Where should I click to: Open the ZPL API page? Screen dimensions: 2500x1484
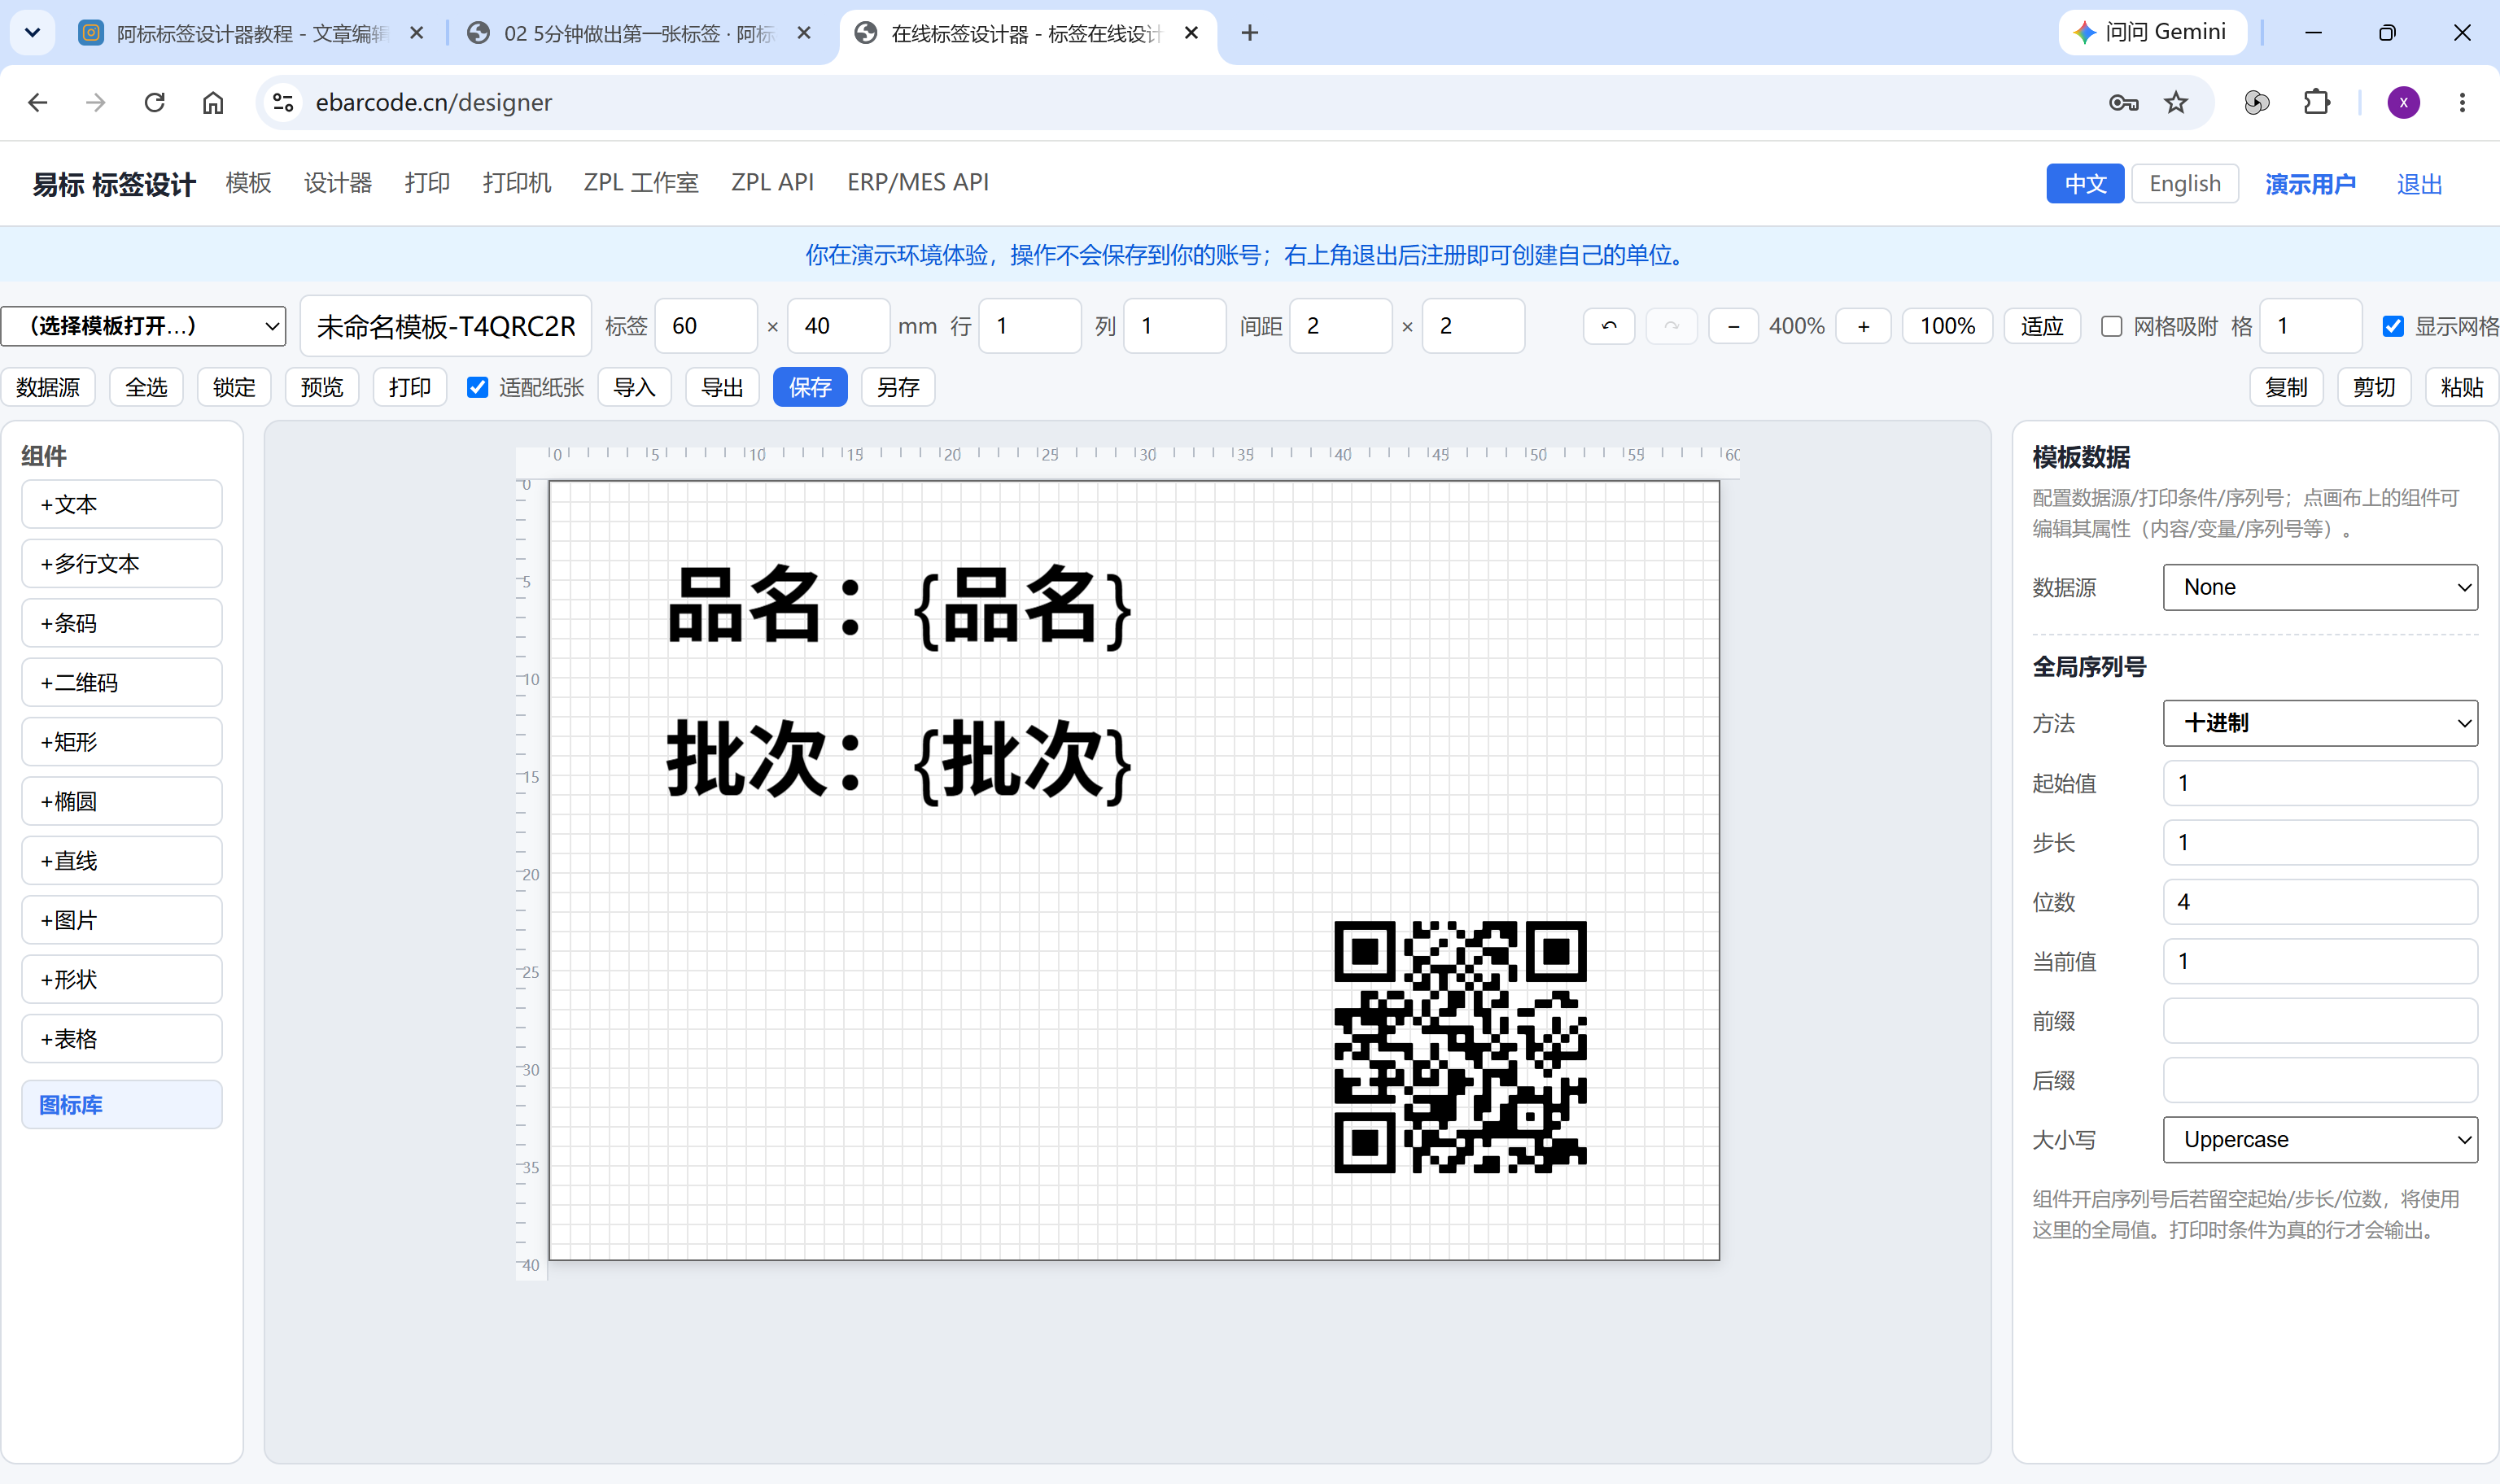coord(772,183)
